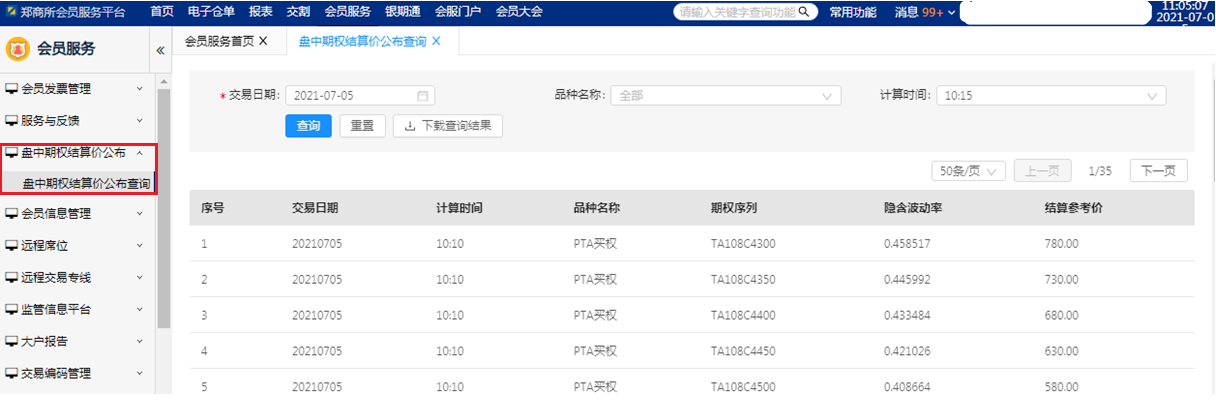Go to next page with 下一页
Viewport: 1216px width, 400px height.
[x=1158, y=171]
